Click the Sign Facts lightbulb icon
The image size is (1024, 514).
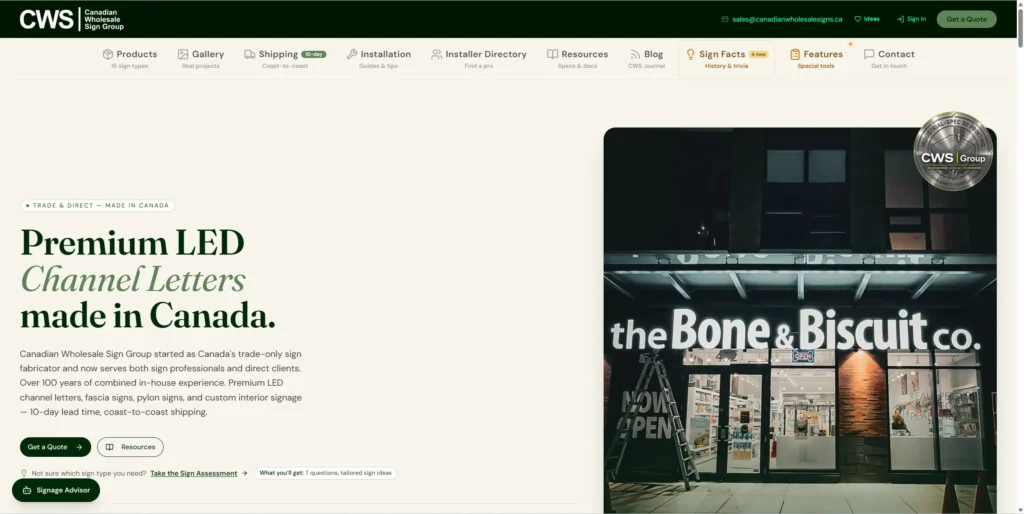(690, 54)
